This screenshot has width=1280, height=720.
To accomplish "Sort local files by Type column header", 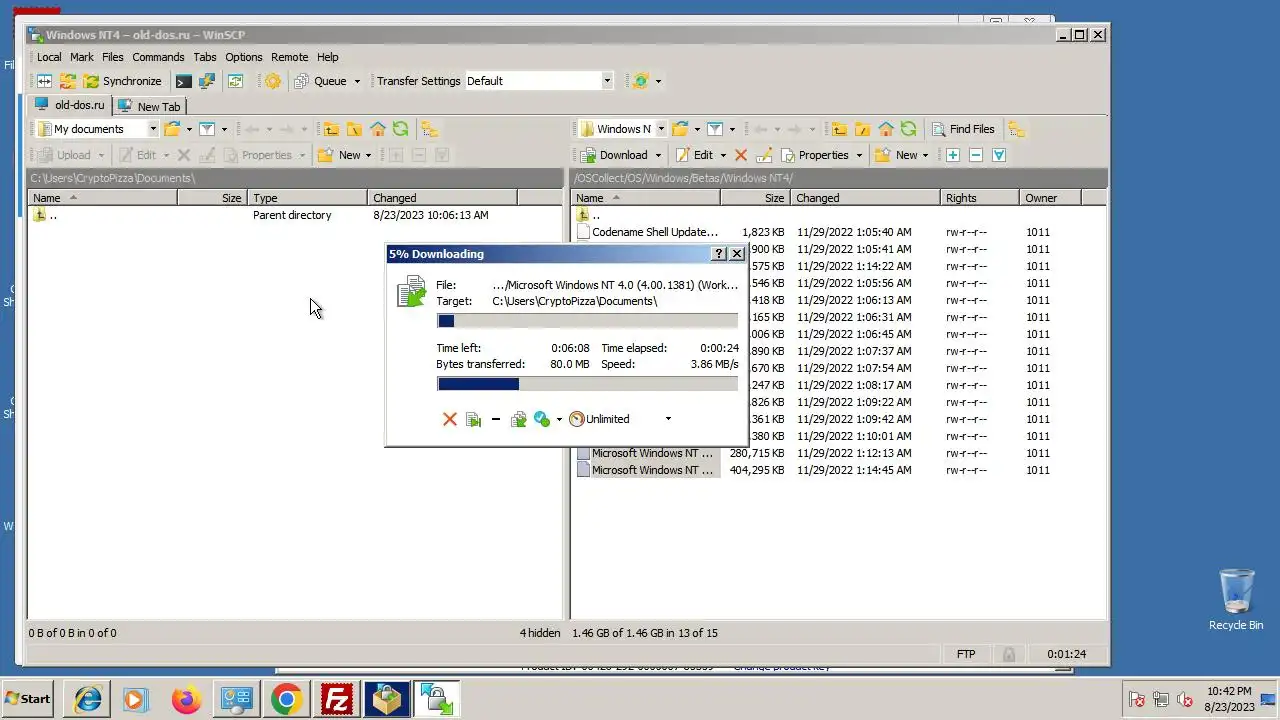I will pyautogui.click(x=308, y=198).
